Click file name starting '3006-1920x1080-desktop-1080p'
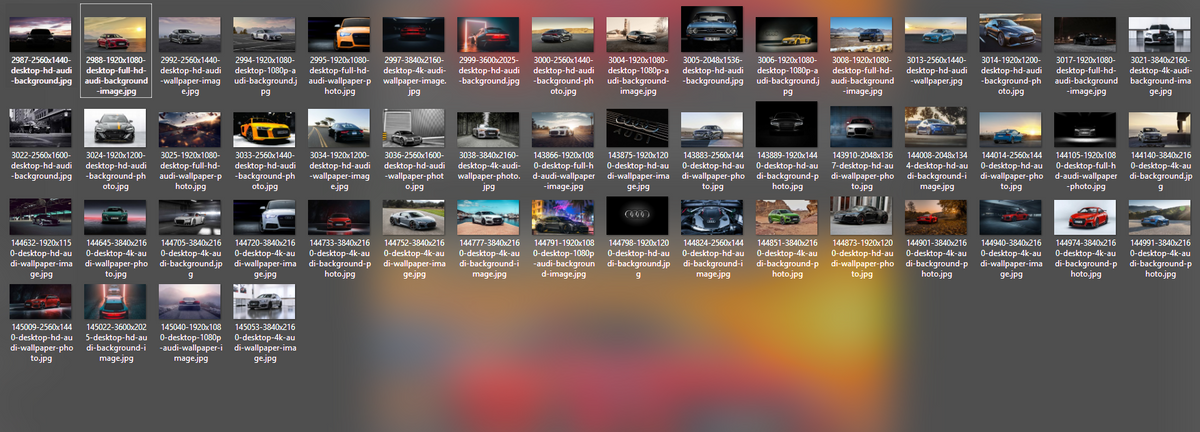The image size is (1200, 432). [x=788, y=75]
